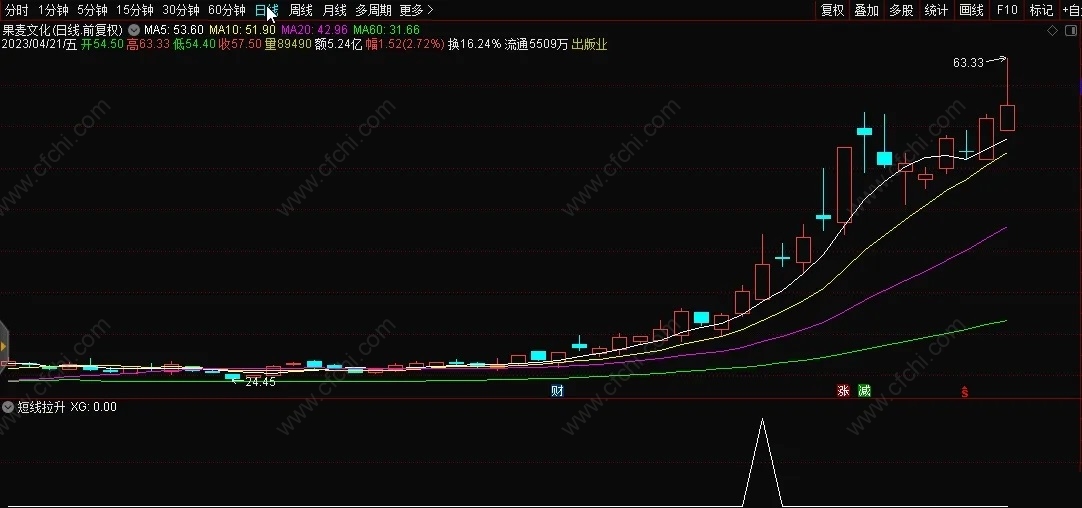Viewport: 1082px width, 508px height.
Task: Select the 30分钟 period tab
Action: tap(180, 10)
